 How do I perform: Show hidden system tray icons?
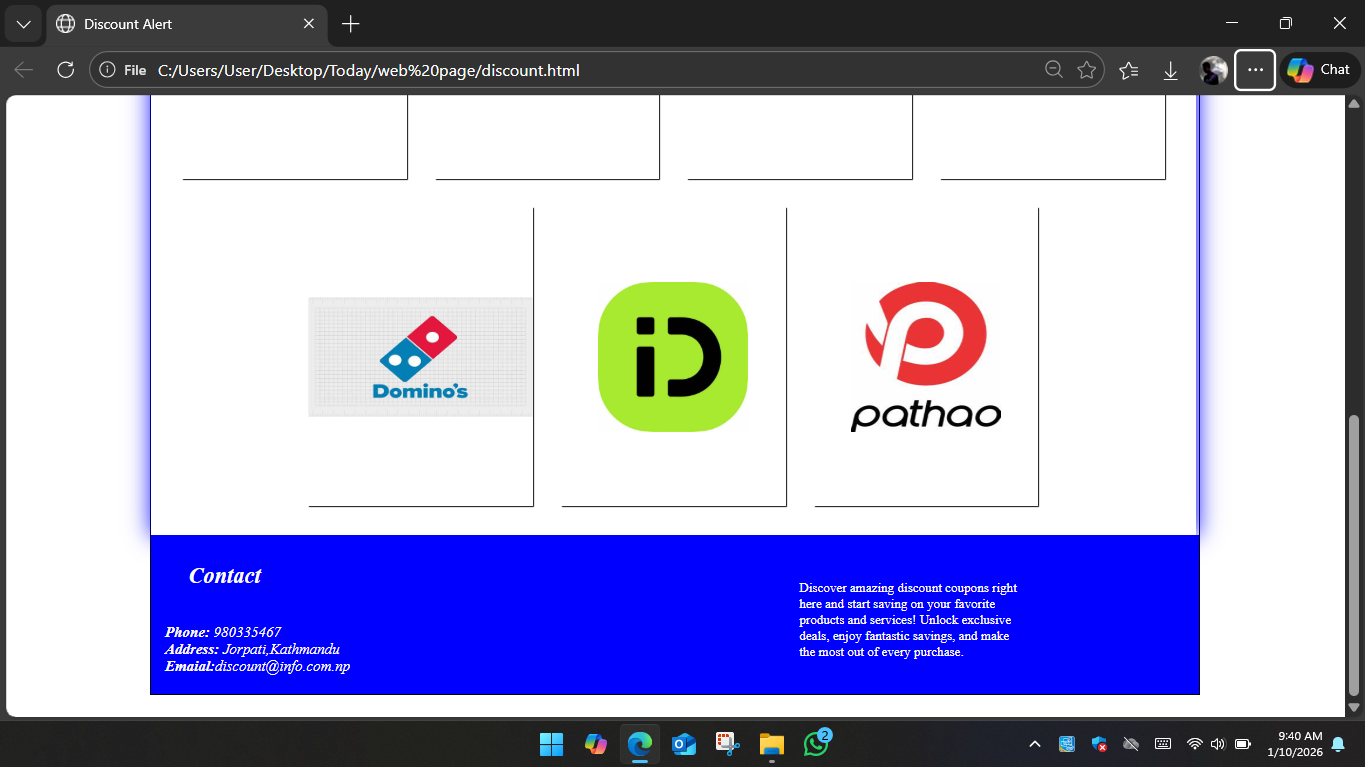pyautogui.click(x=1035, y=744)
